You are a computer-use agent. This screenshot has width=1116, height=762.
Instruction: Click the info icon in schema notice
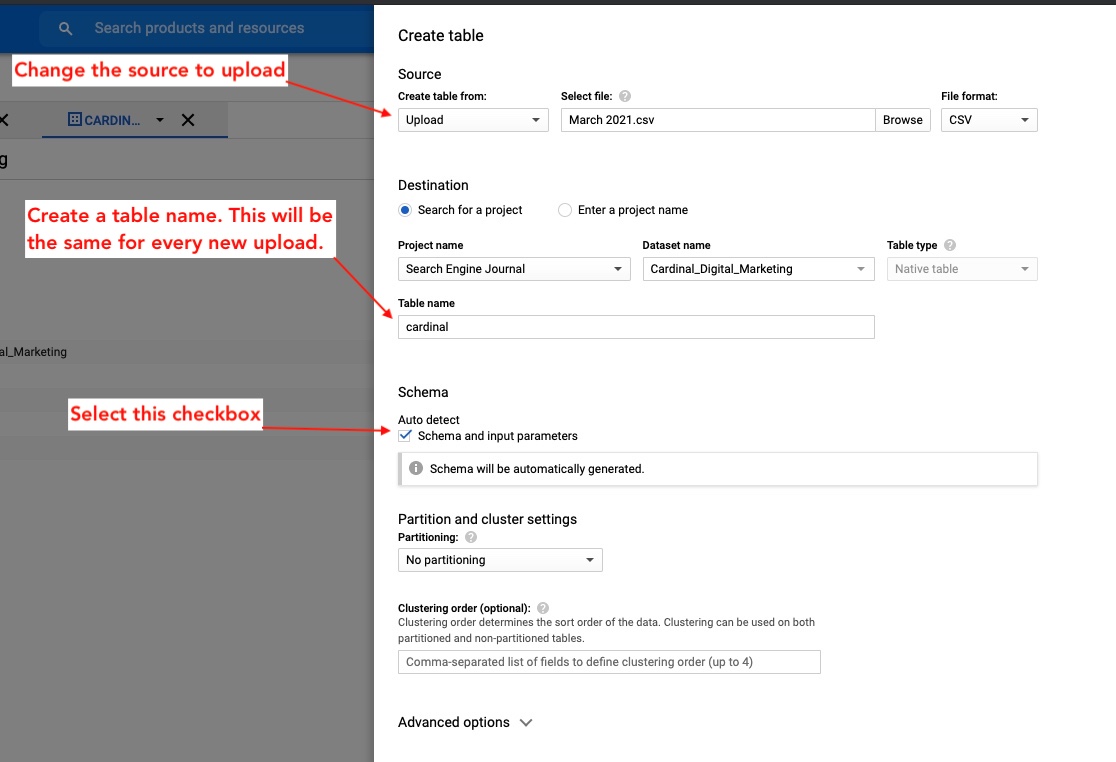tap(416, 468)
